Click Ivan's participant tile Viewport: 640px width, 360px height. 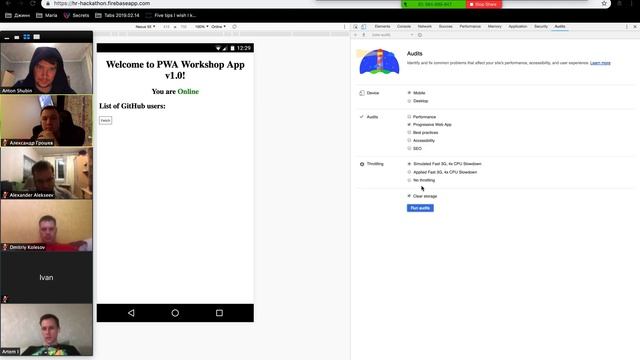[47, 278]
